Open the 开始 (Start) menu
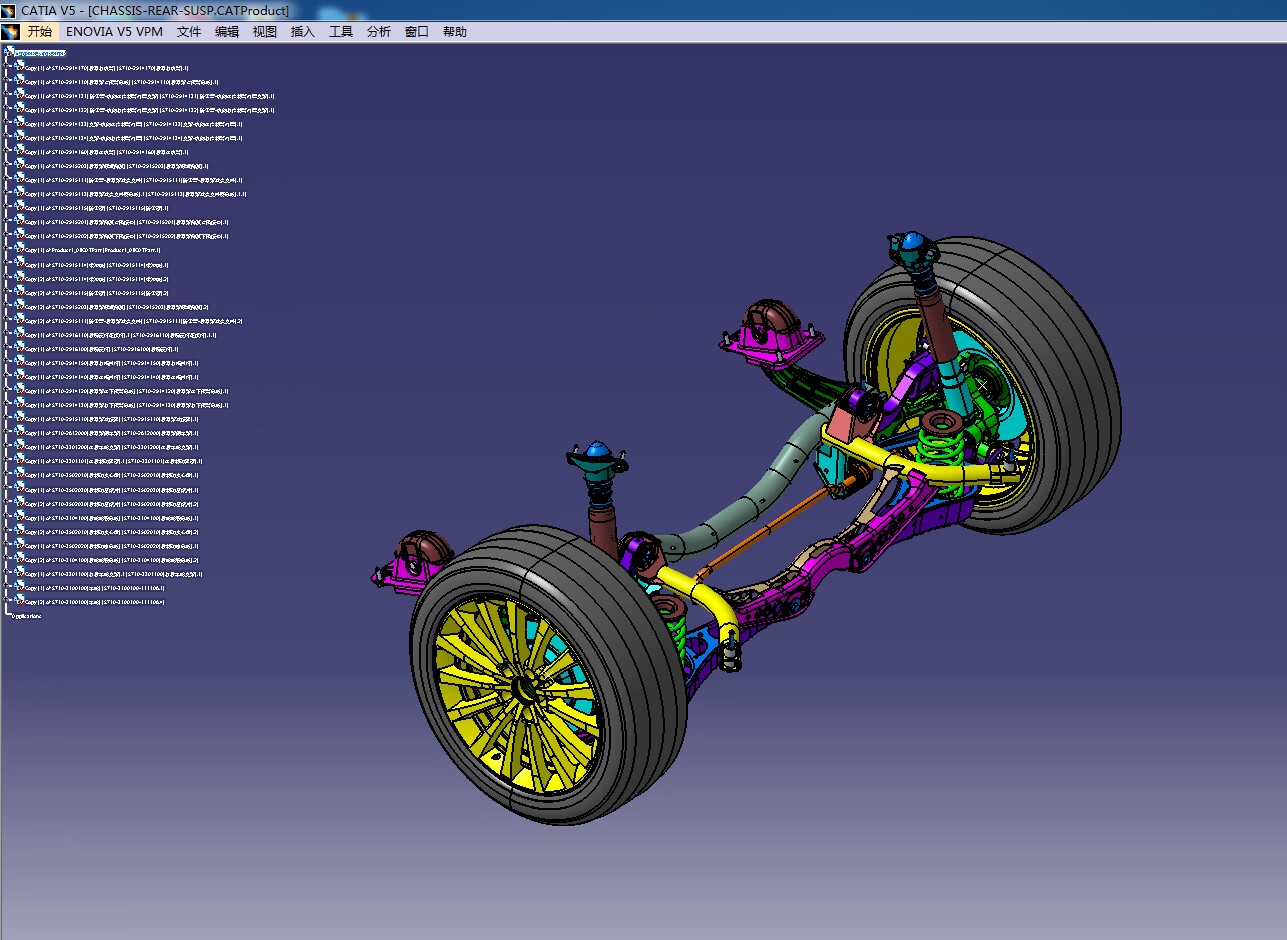 tap(40, 32)
